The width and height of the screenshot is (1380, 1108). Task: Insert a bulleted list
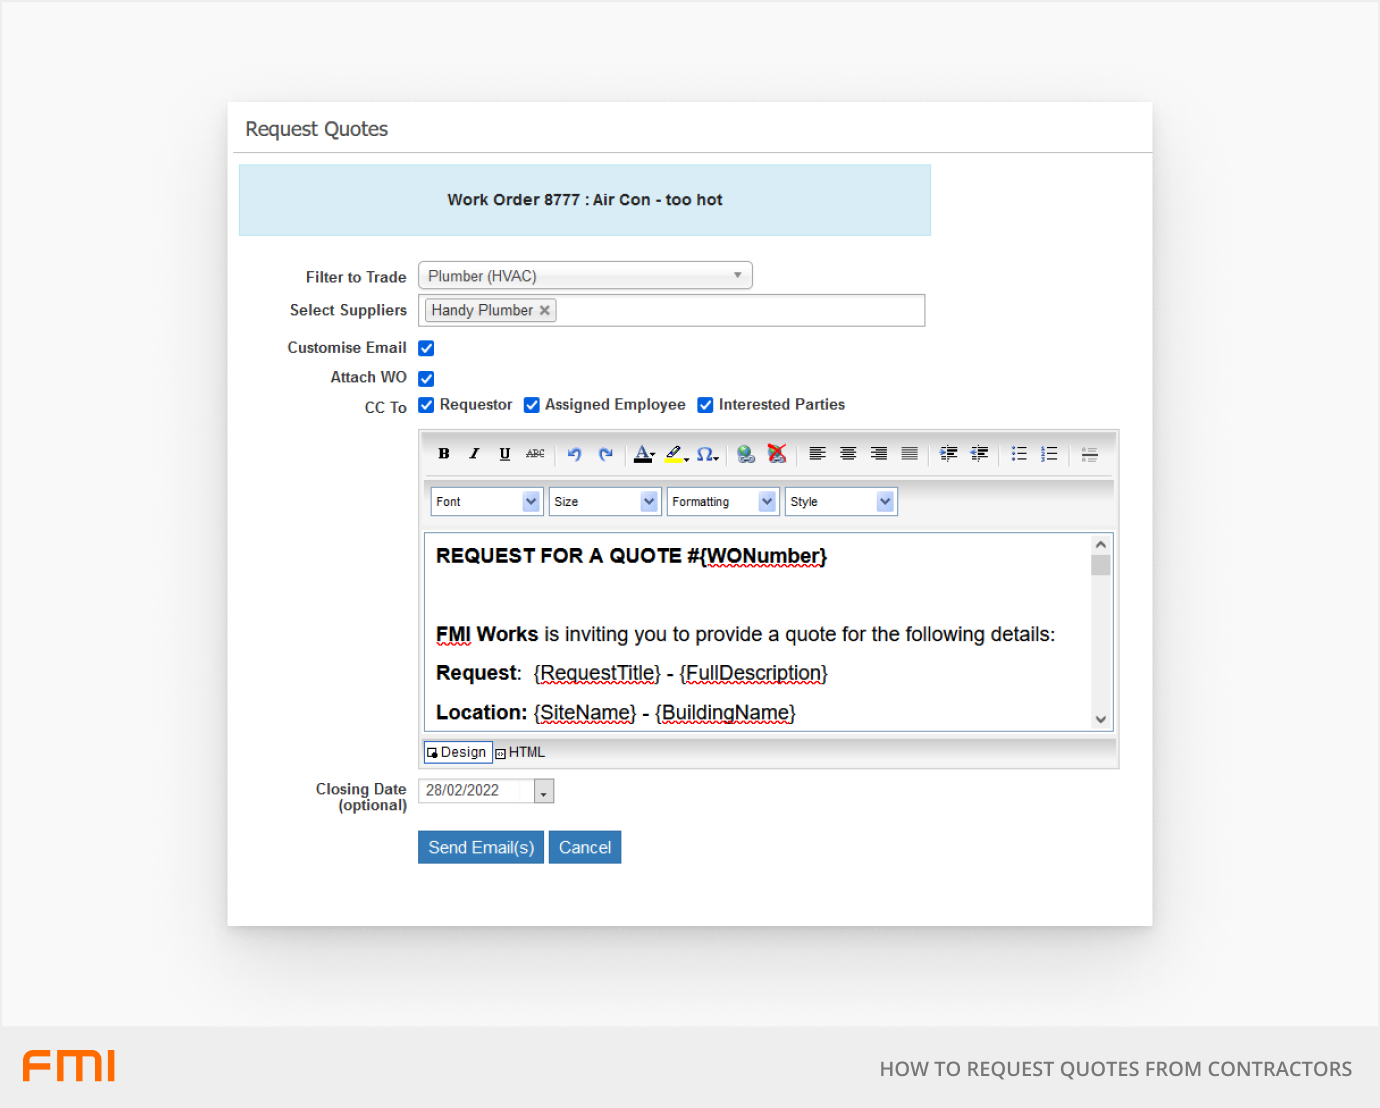click(1019, 454)
